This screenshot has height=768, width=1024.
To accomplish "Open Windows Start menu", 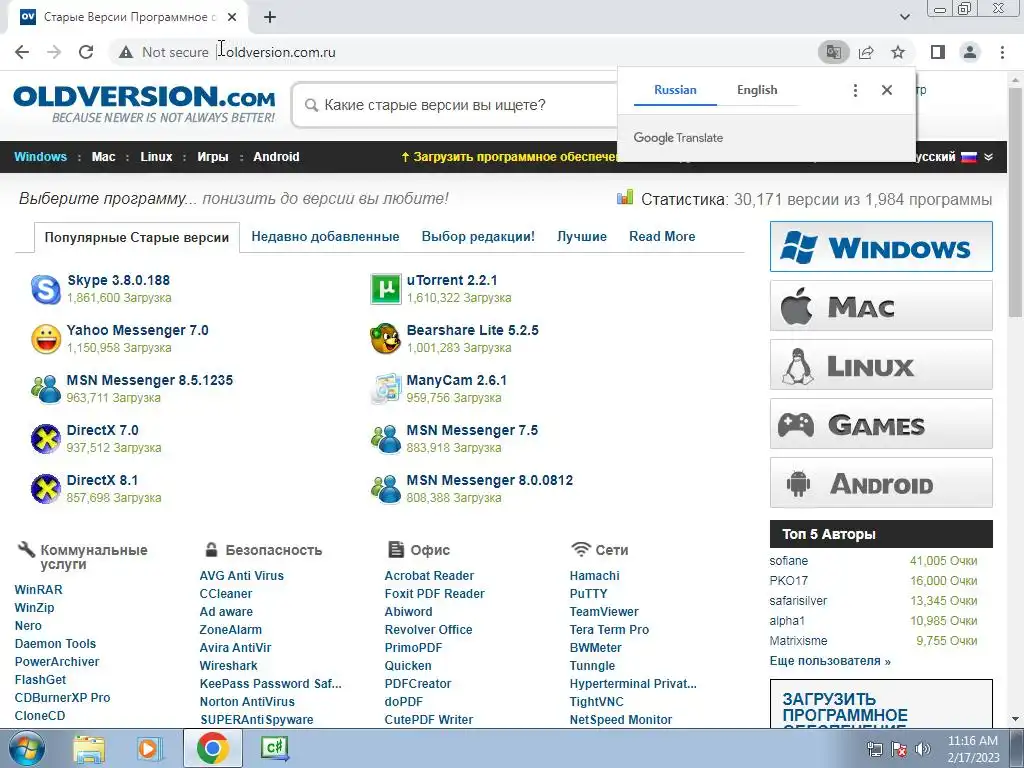I will pos(27,748).
